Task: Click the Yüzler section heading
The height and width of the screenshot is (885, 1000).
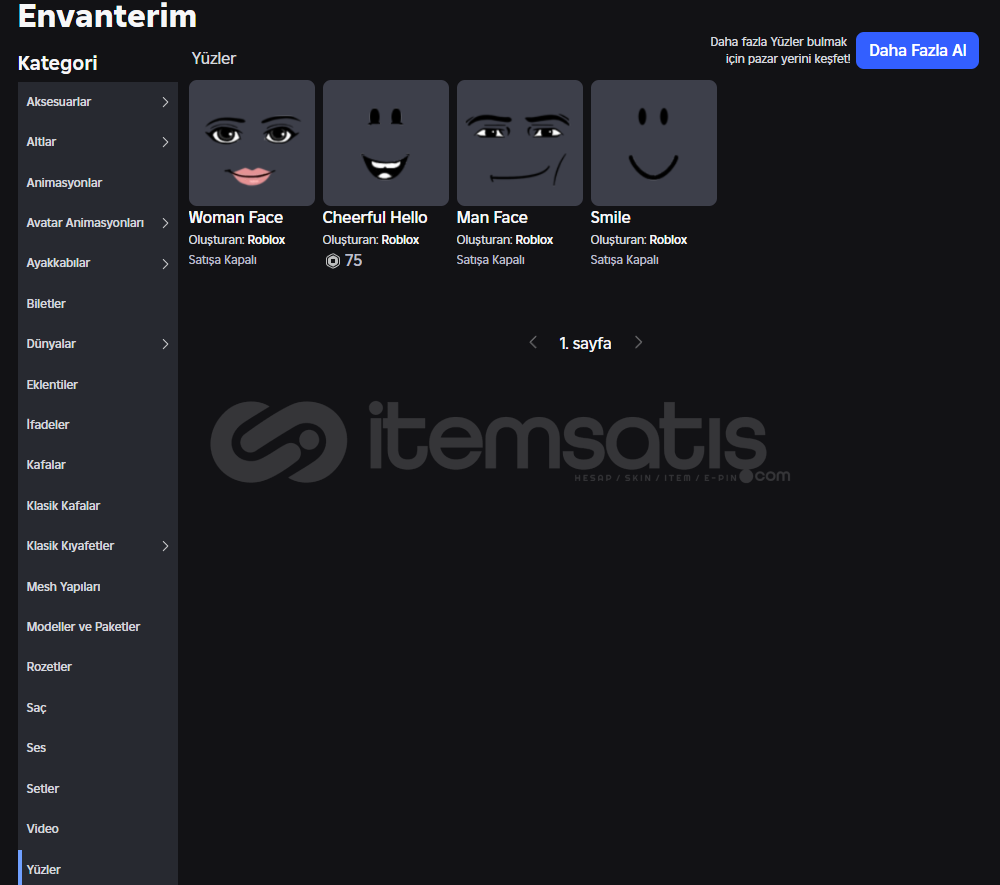Action: tap(214, 58)
